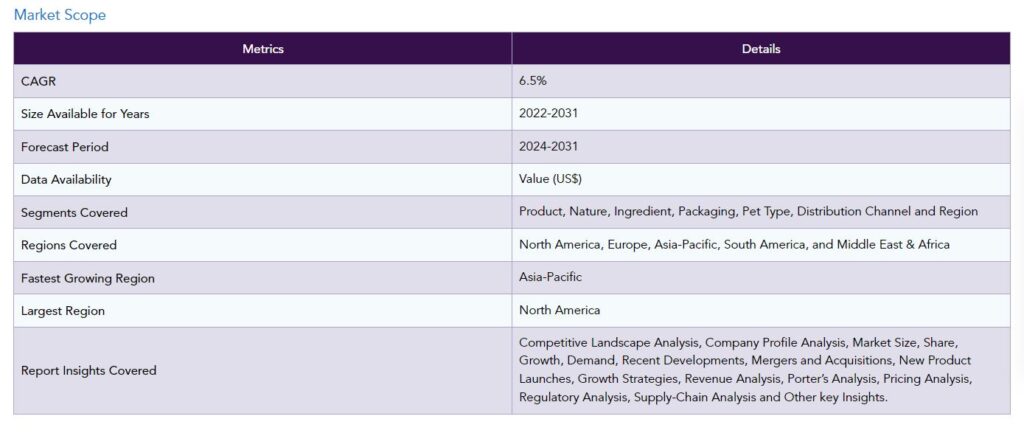Select the CAGR row label

click(38, 82)
